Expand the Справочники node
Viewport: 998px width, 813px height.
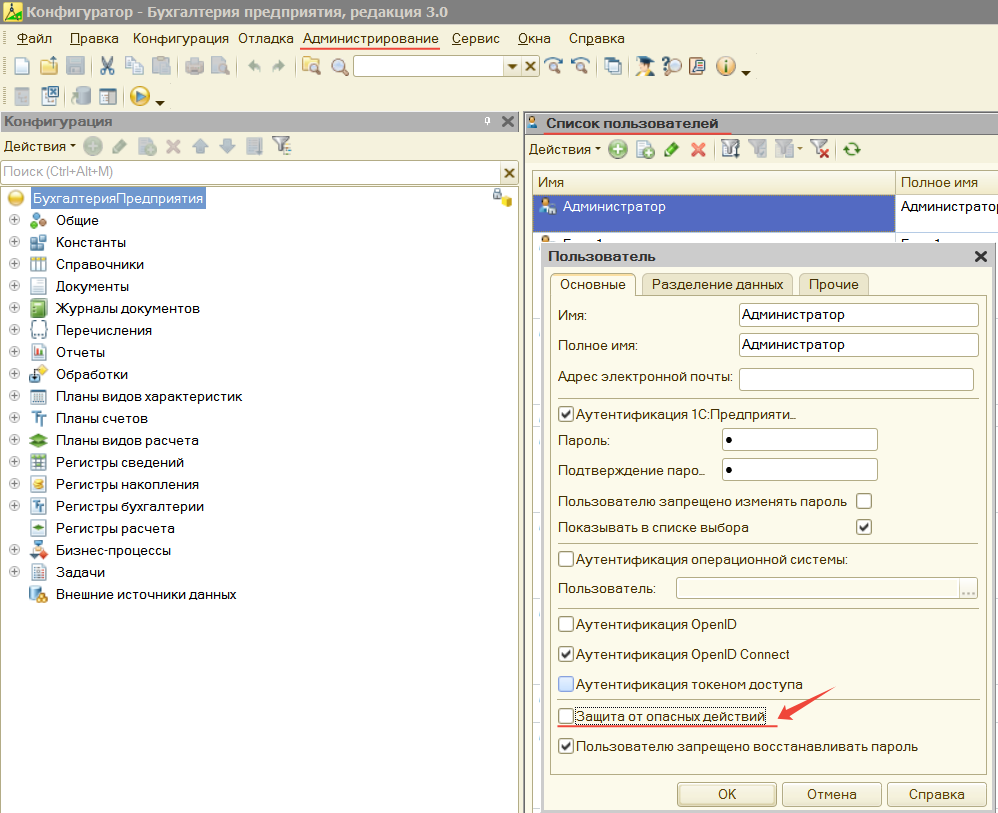pyautogui.click(x=15, y=264)
